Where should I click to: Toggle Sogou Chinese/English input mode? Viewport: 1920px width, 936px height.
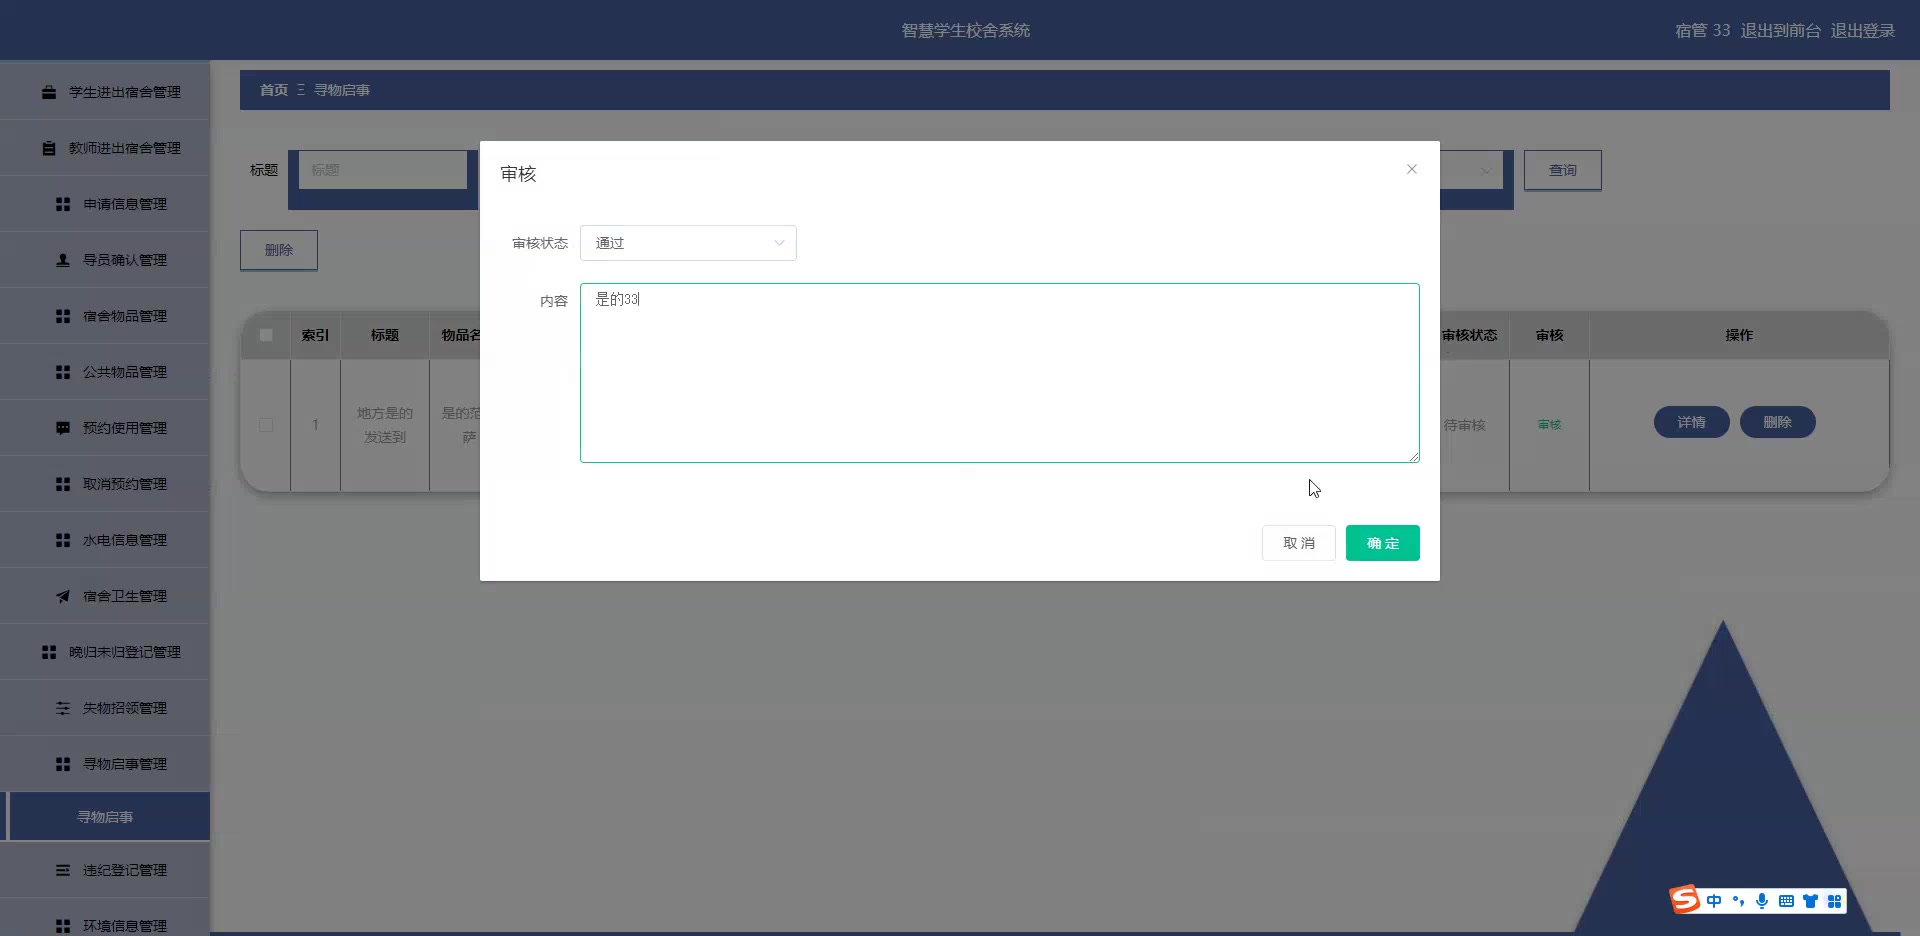[x=1714, y=901]
